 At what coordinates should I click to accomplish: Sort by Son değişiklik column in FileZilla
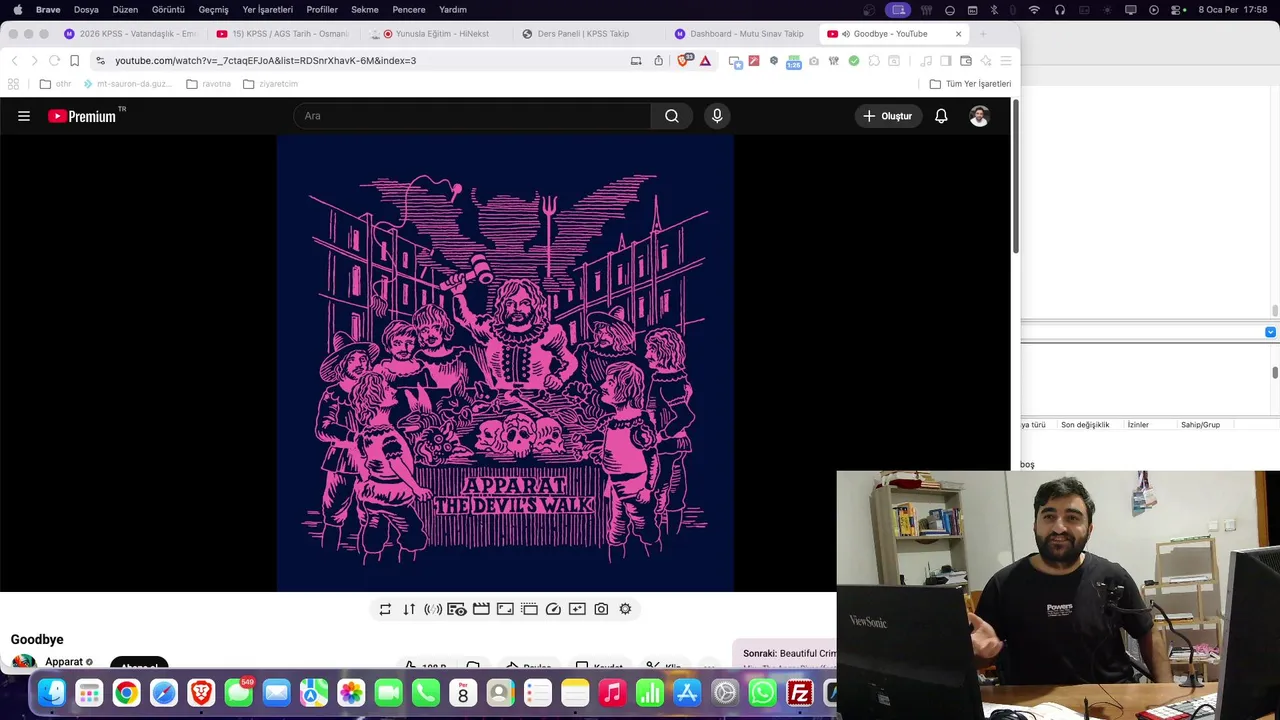(1085, 425)
